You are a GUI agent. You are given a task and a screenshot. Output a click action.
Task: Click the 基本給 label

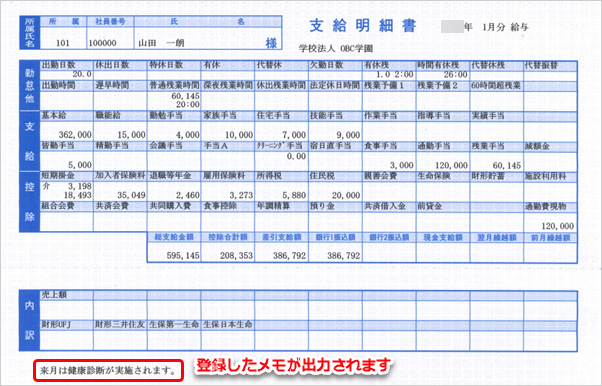click(x=54, y=115)
